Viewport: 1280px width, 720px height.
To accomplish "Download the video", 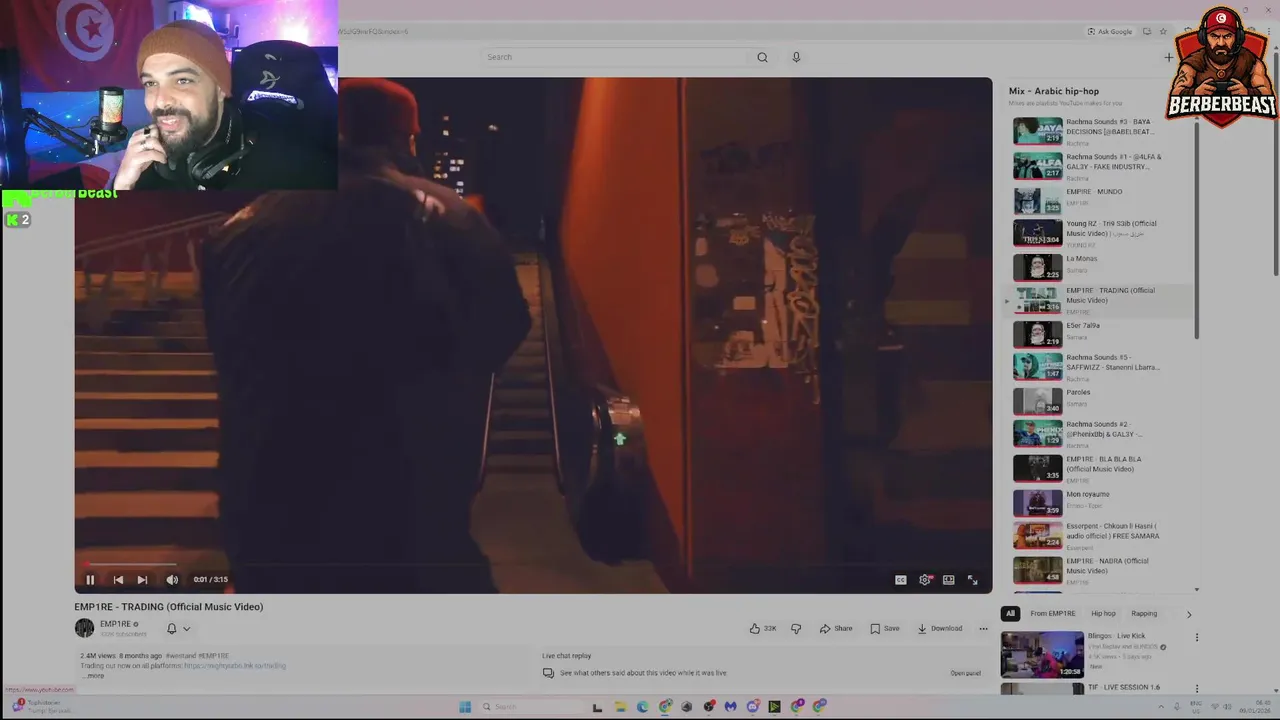I will pyautogui.click(x=940, y=629).
